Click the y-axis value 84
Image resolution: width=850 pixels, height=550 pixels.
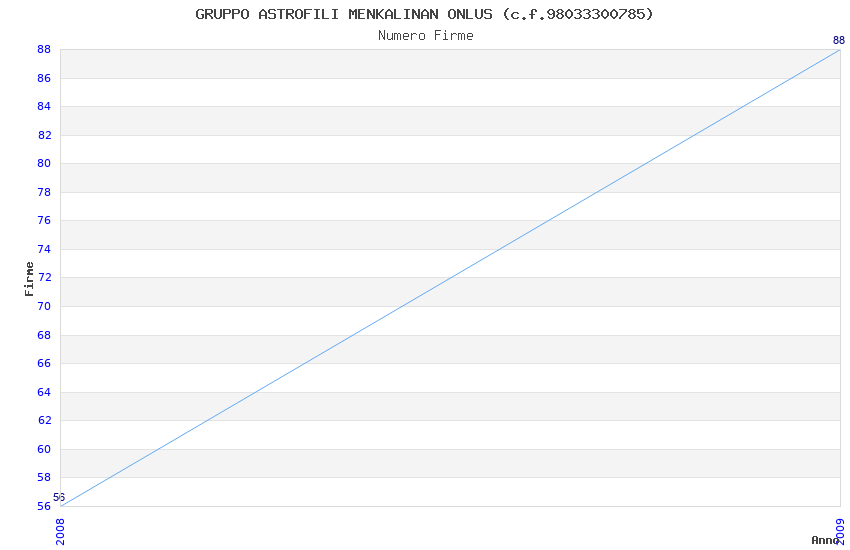44,106
